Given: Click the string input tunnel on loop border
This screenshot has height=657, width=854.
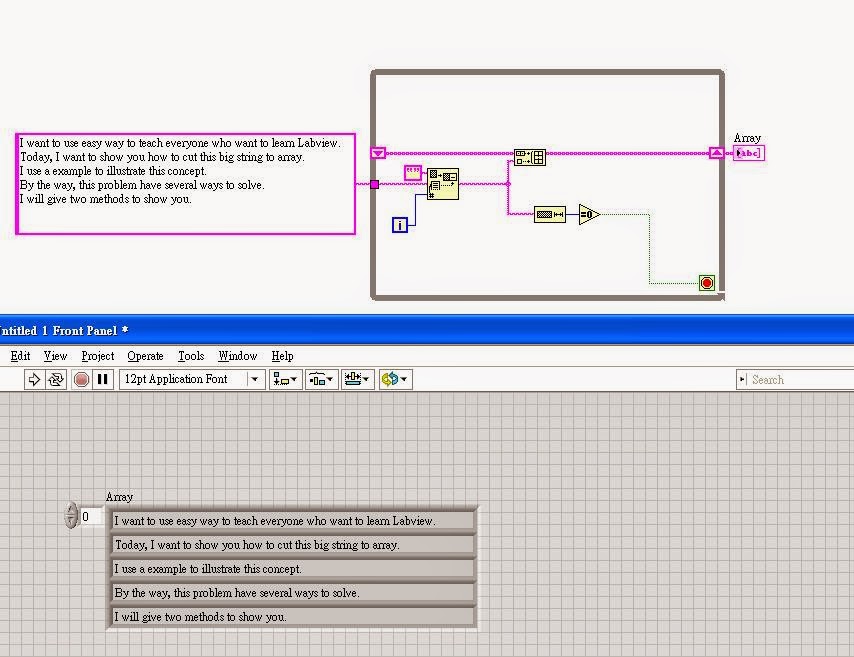Looking at the screenshot, I should (375, 185).
